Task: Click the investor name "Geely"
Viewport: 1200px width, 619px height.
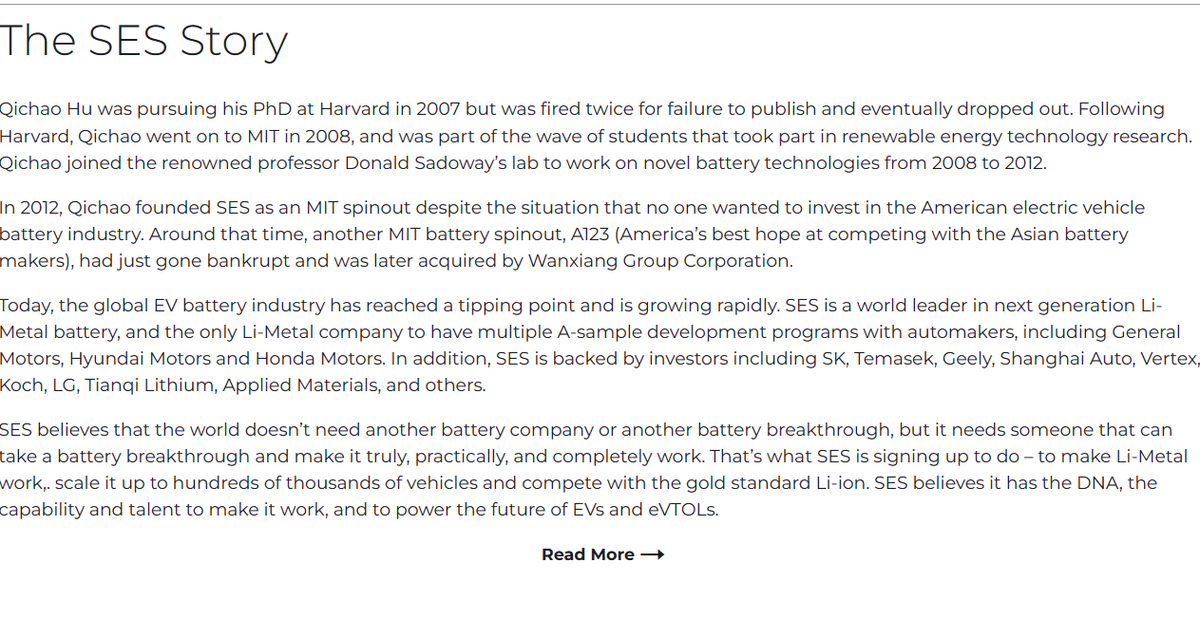Action: click(x=966, y=358)
